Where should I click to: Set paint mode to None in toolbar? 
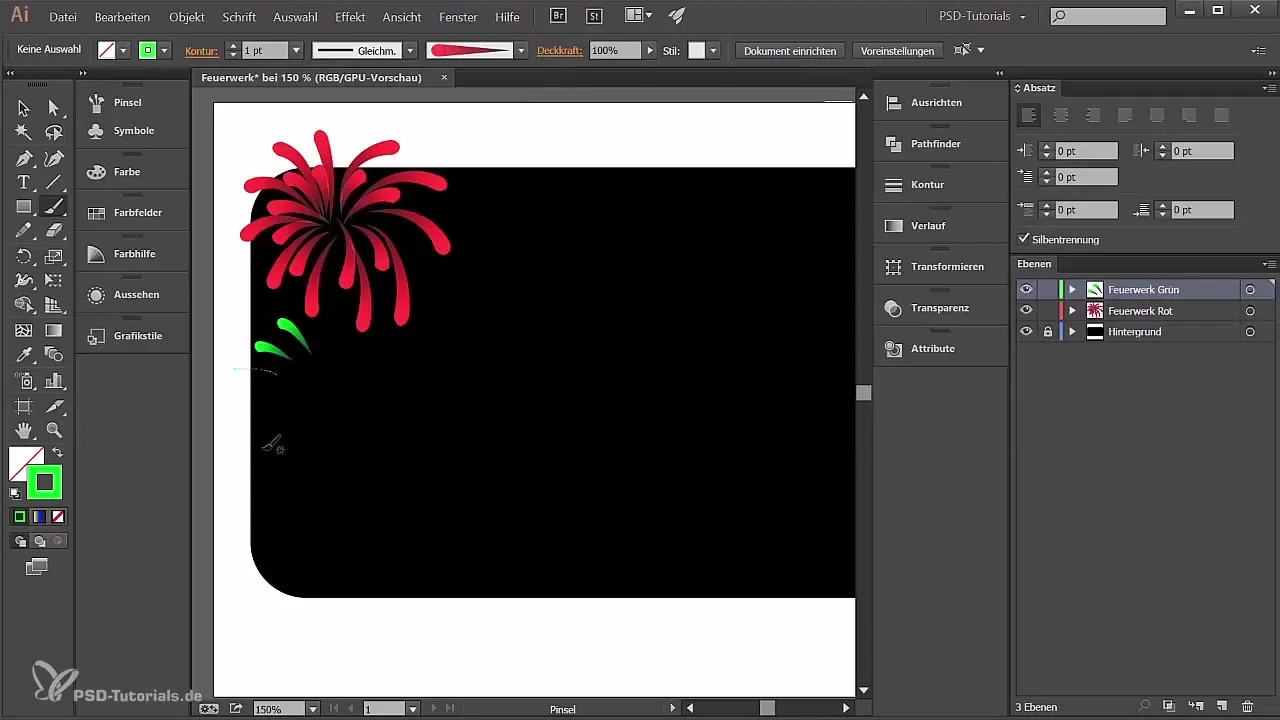[58, 517]
